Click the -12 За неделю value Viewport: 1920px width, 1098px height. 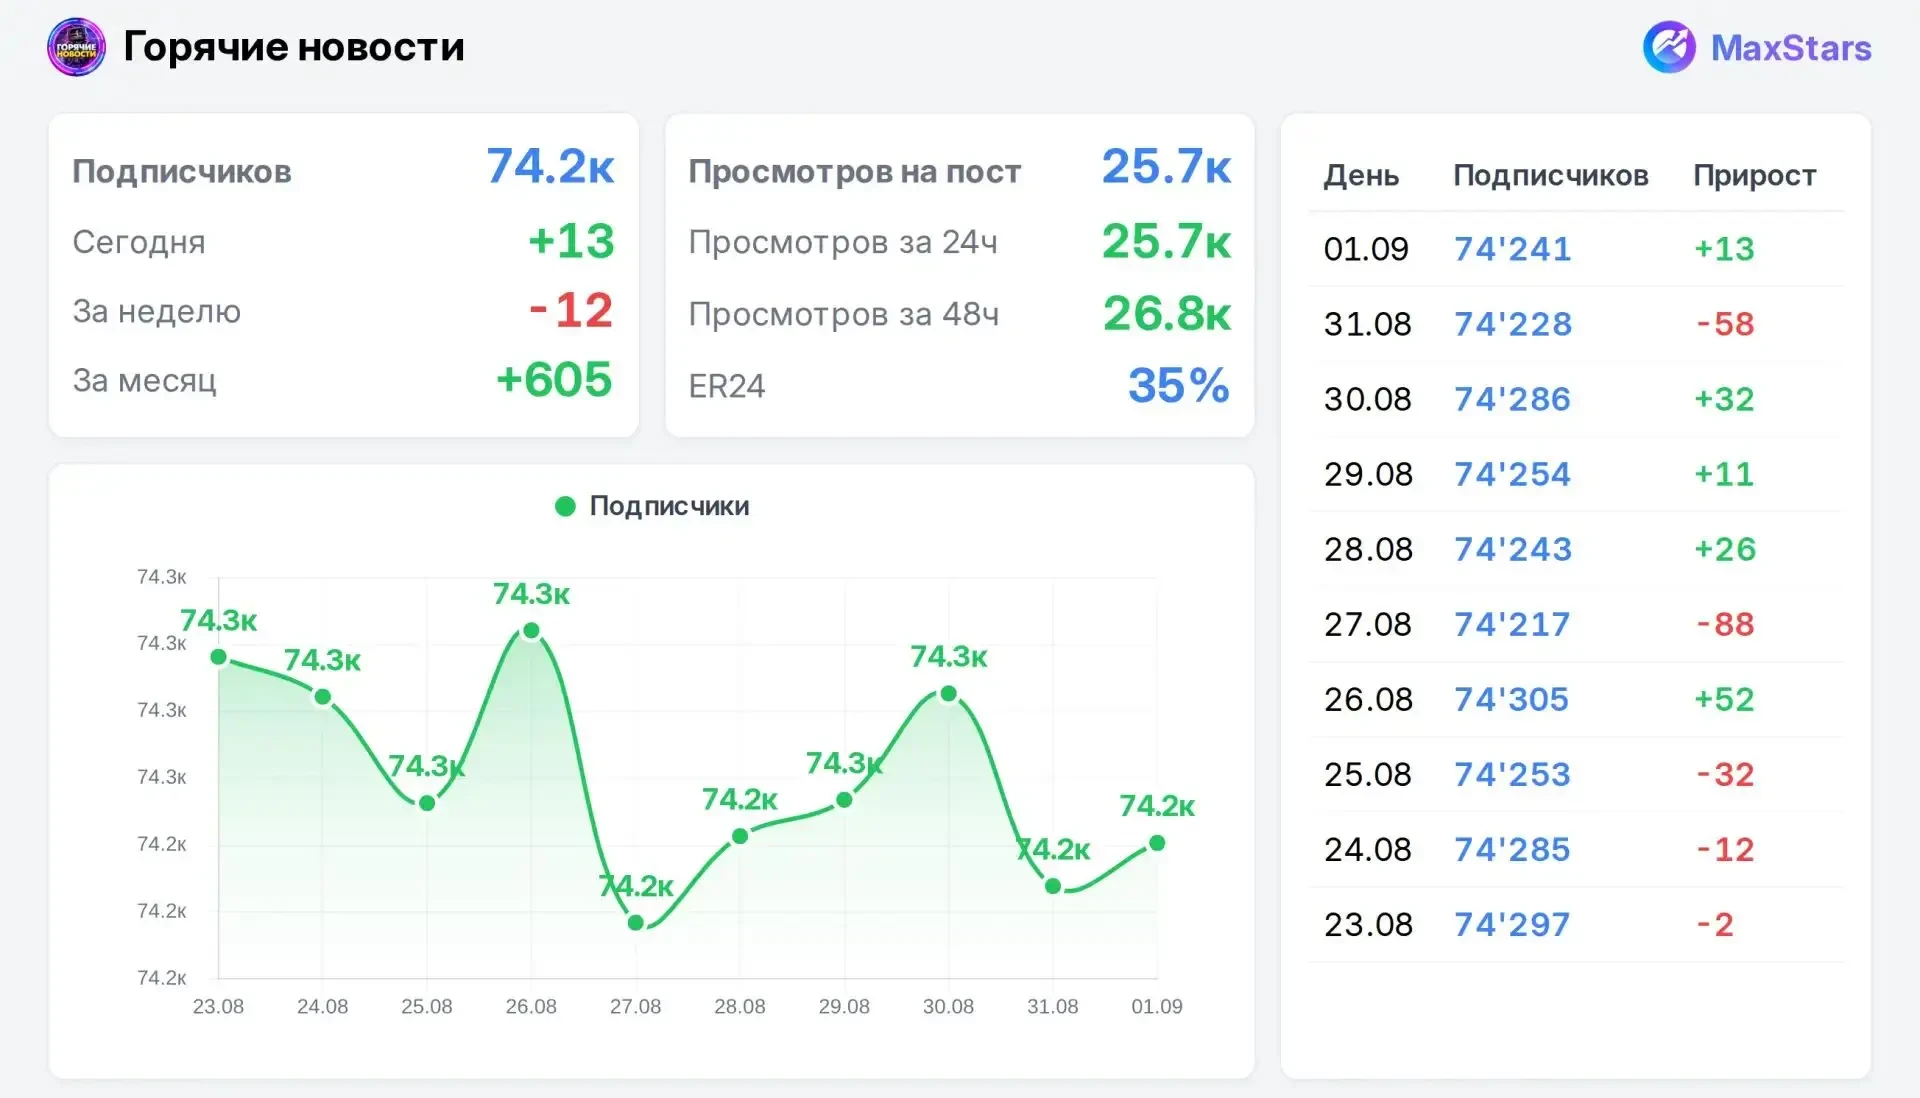[571, 310]
